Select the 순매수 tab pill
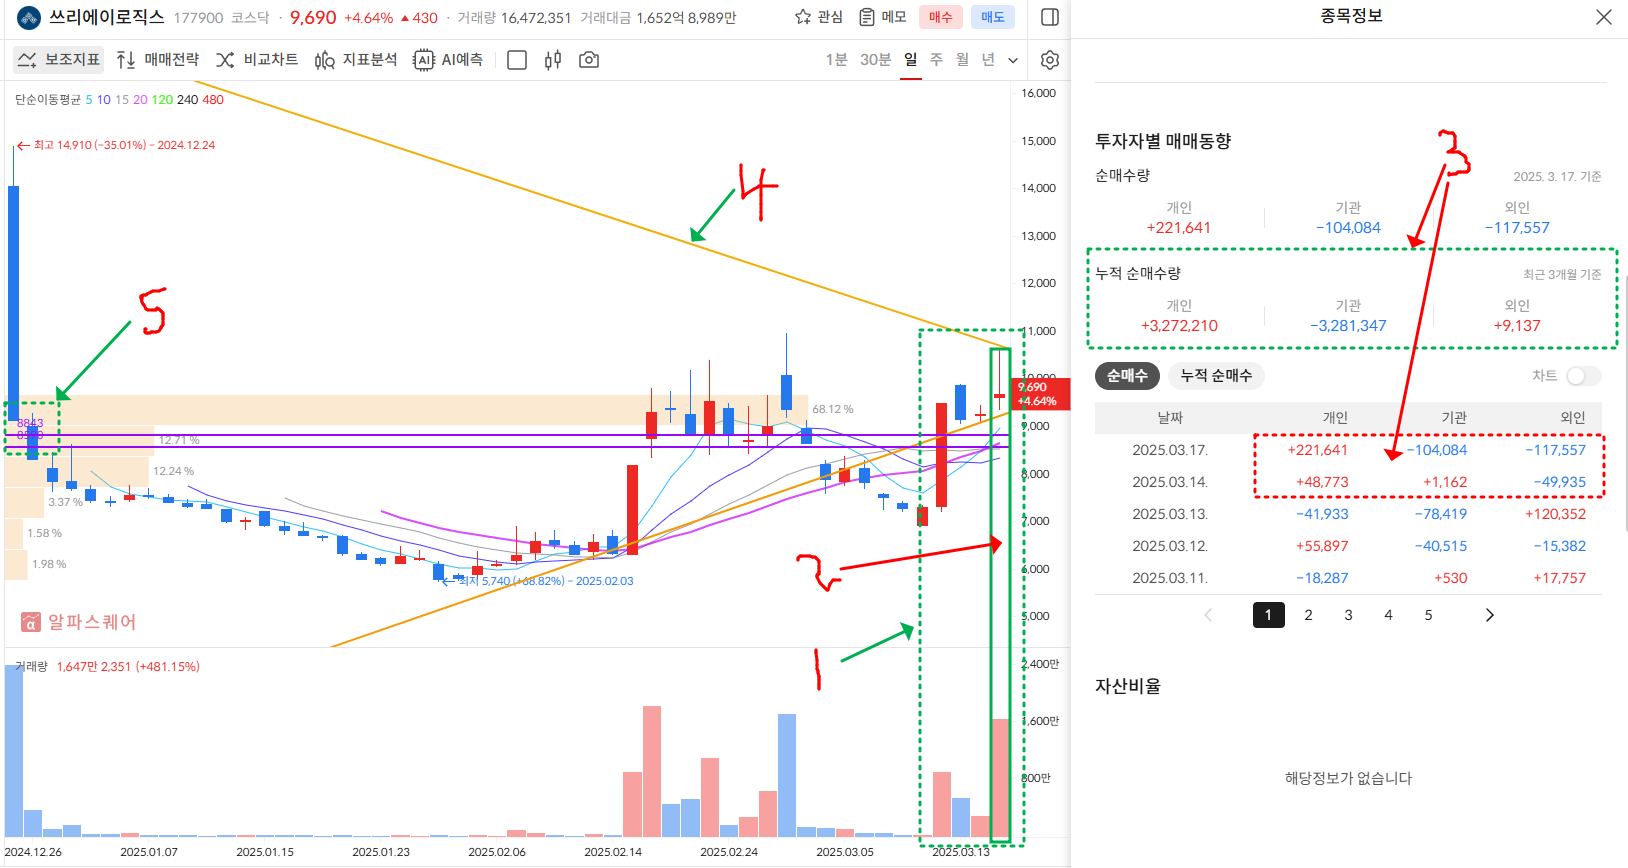 [1127, 376]
